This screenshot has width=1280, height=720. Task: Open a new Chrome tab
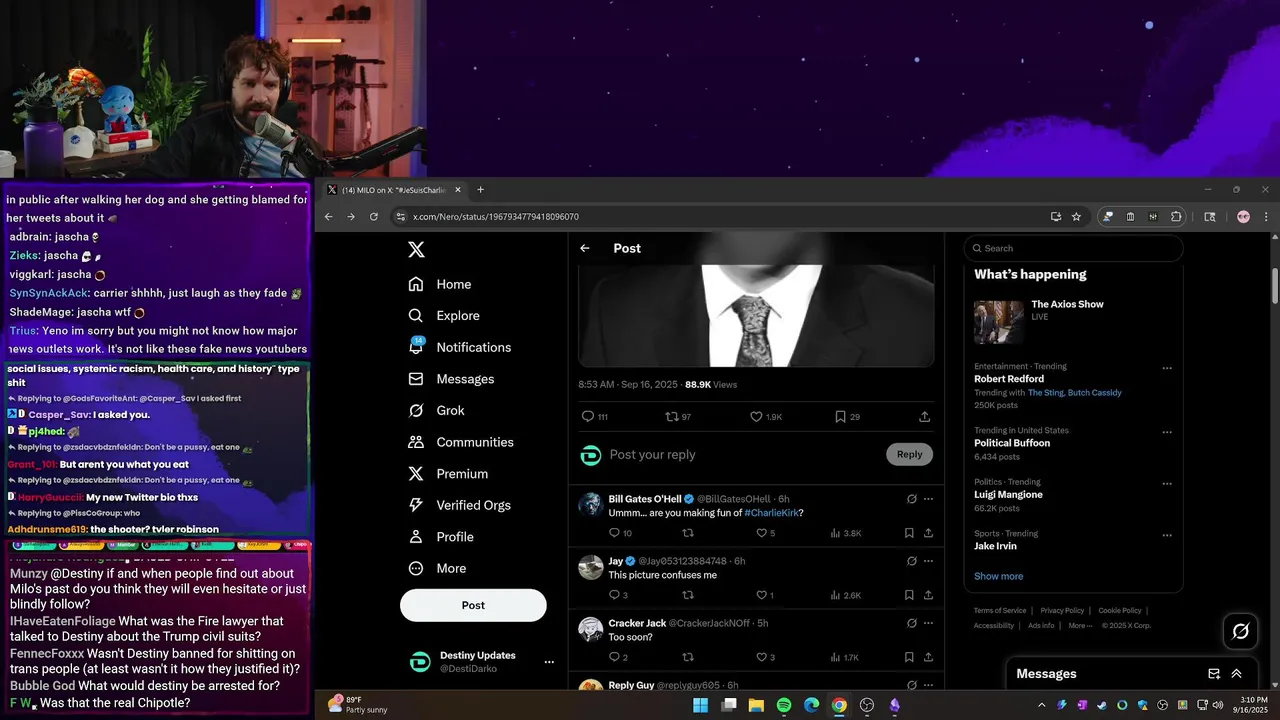click(480, 190)
